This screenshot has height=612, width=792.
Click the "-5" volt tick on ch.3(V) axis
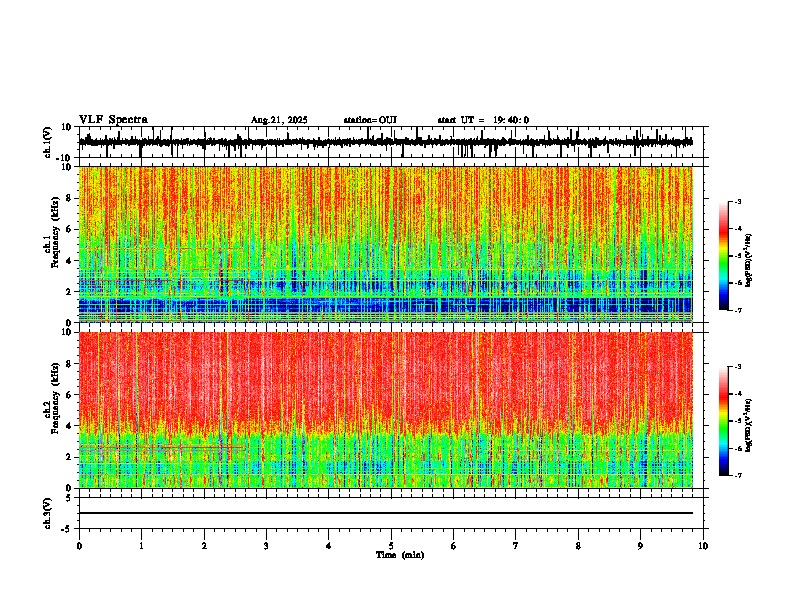tap(67, 529)
